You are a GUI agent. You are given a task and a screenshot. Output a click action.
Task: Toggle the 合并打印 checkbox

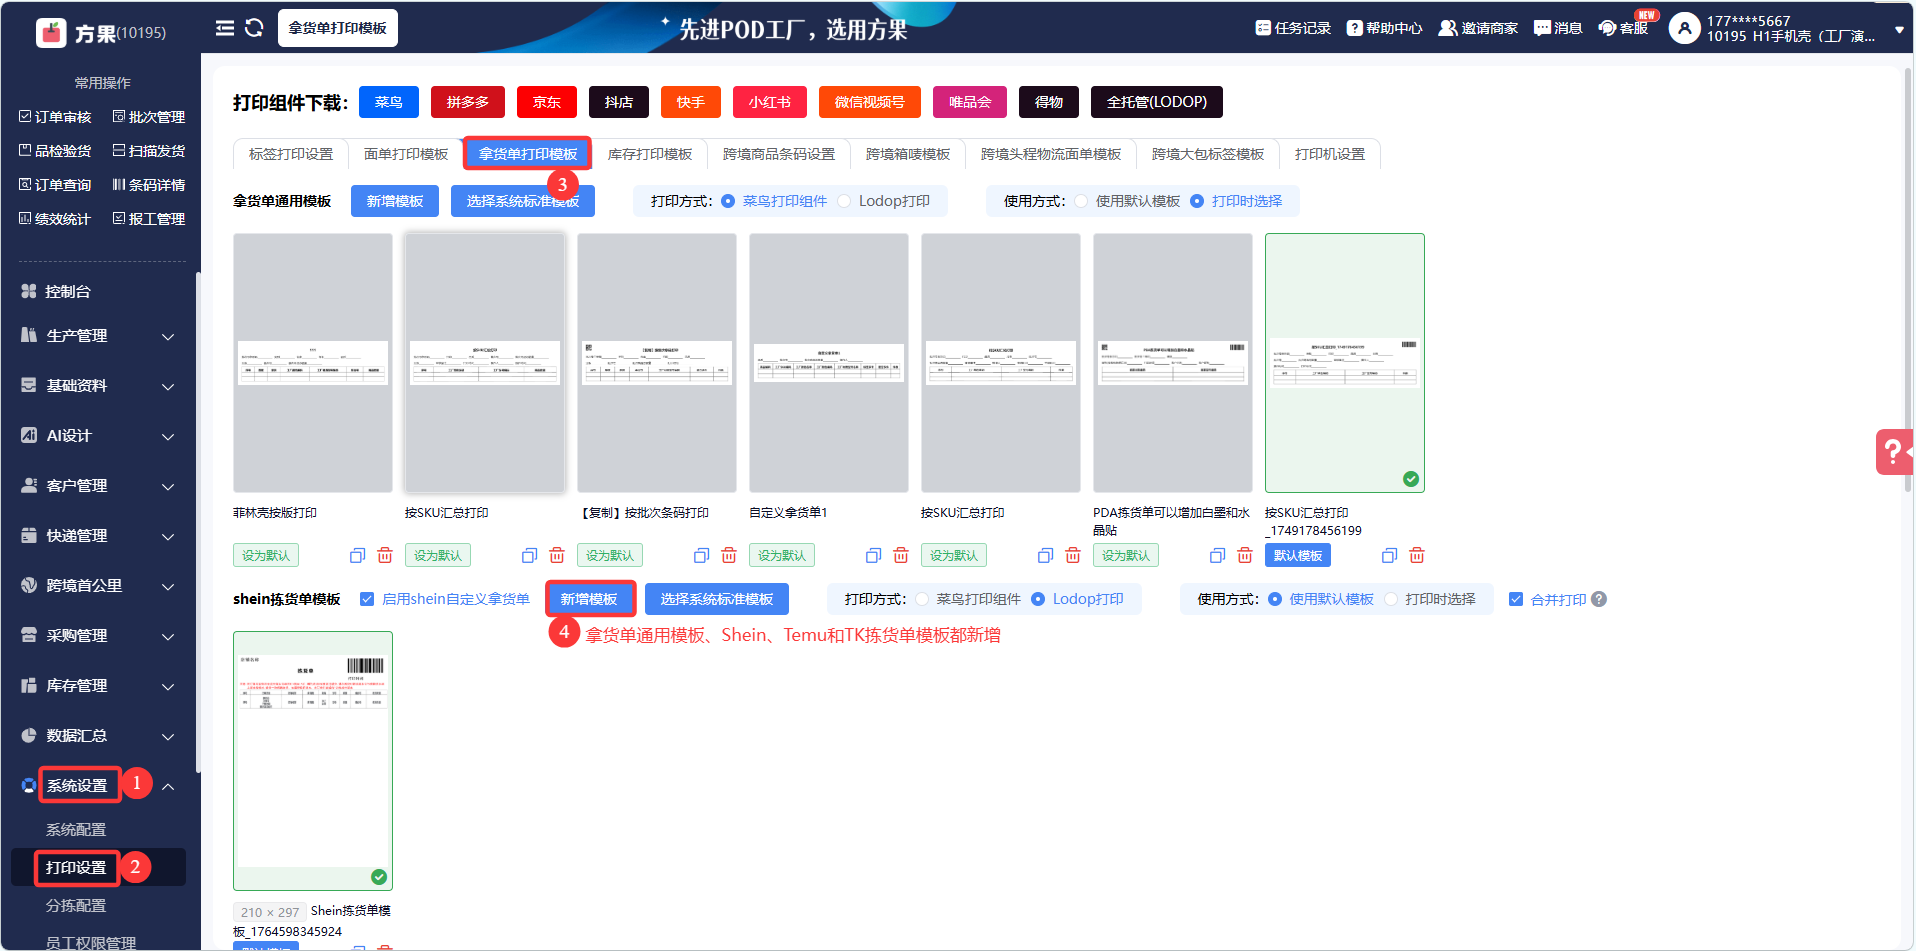pos(1516,599)
